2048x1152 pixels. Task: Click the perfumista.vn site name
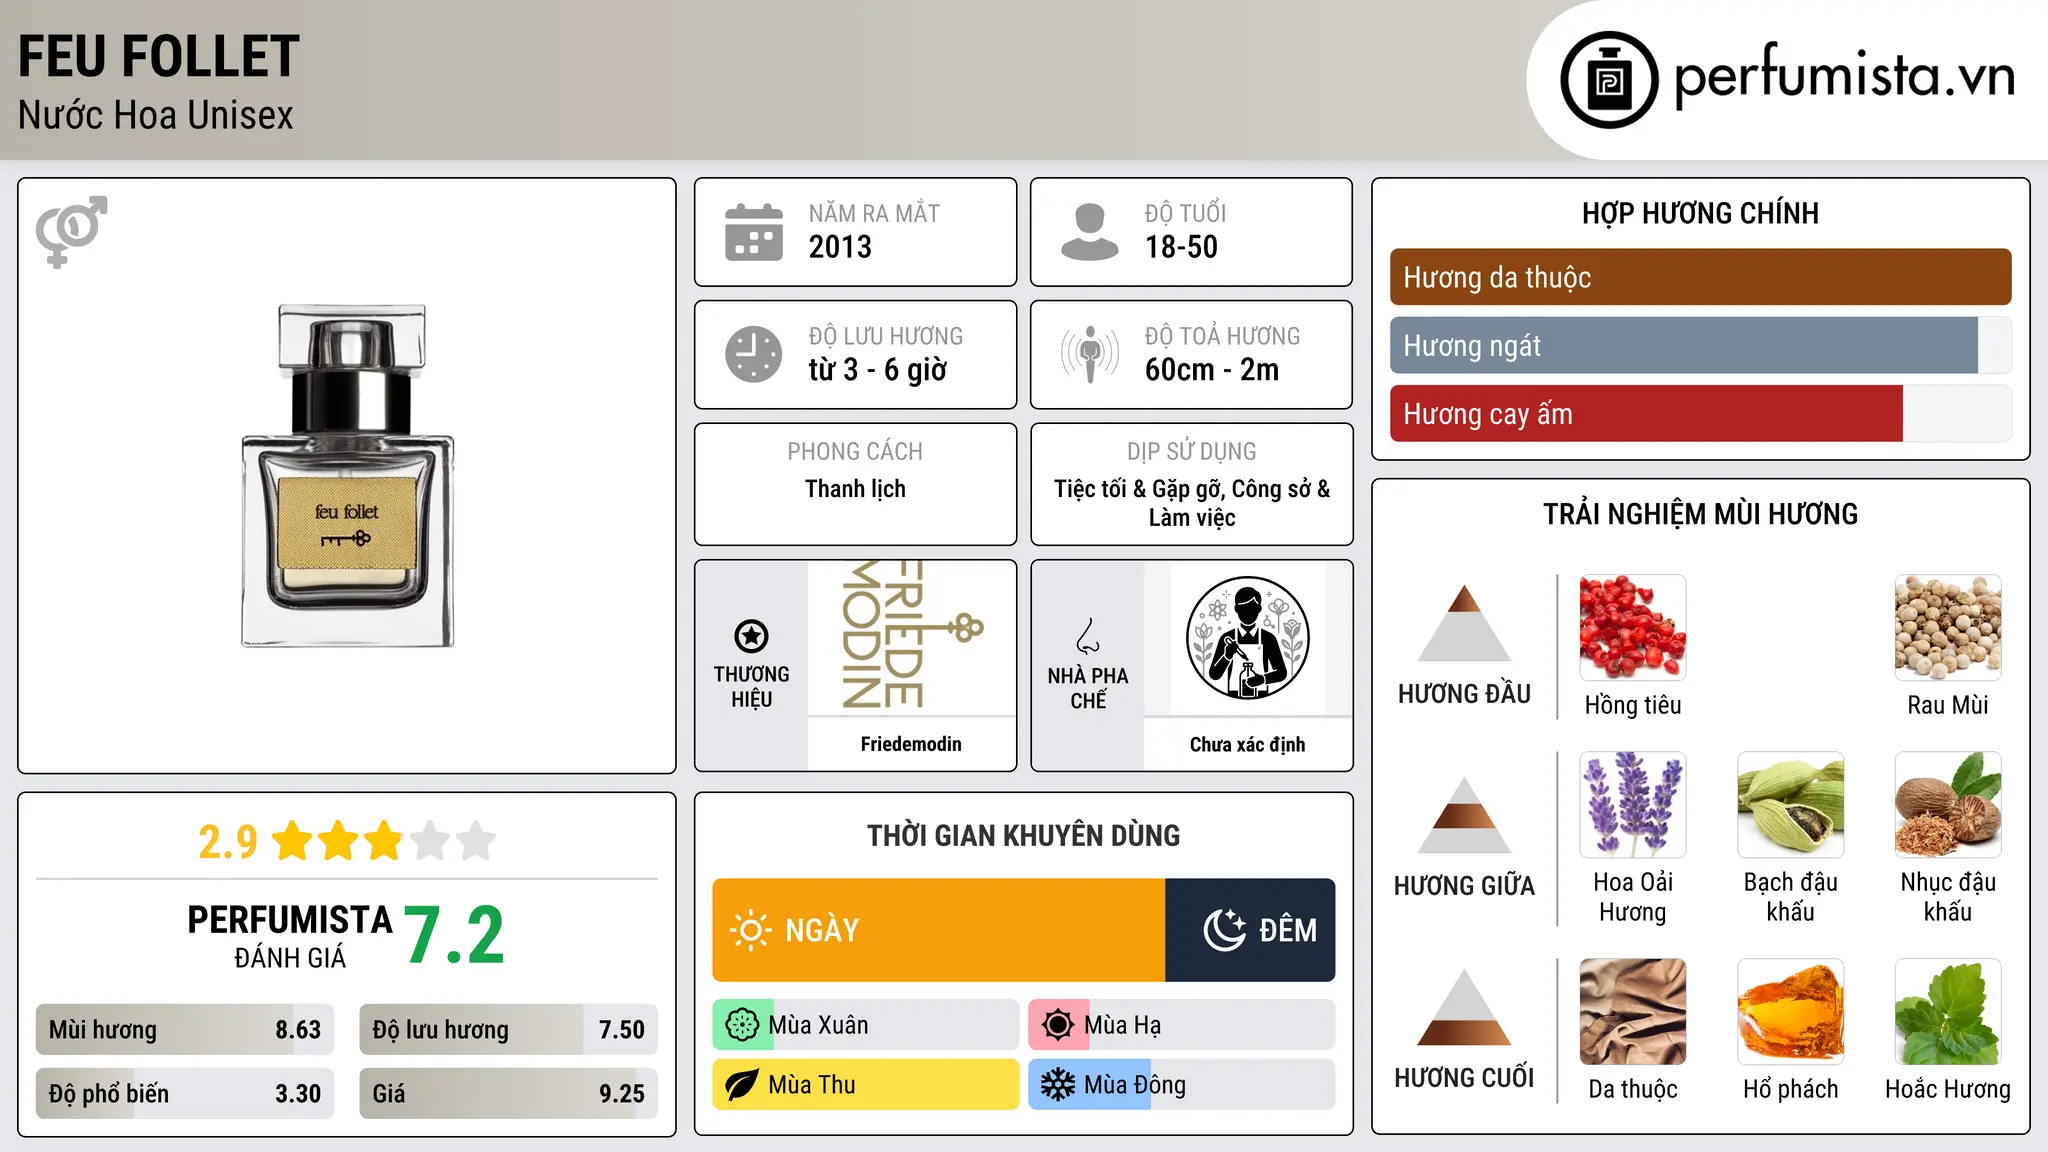[1845, 76]
